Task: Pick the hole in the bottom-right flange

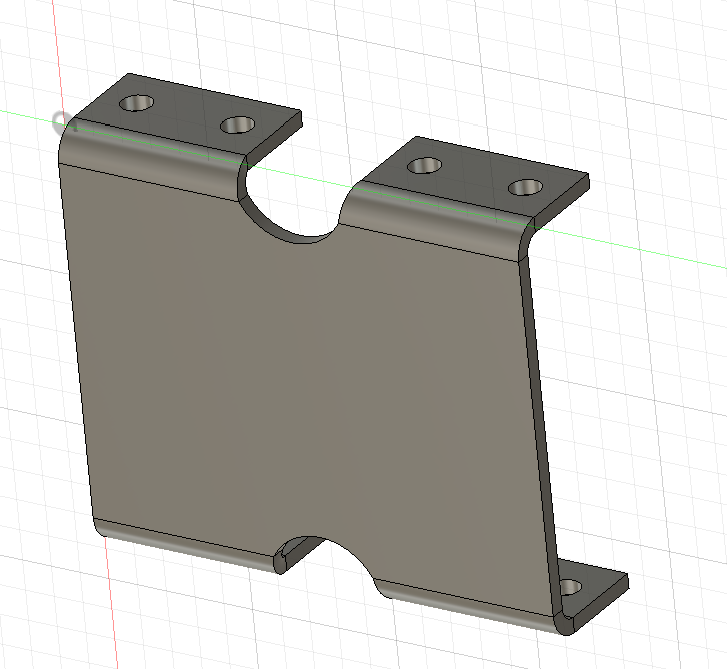Action: click(x=571, y=588)
